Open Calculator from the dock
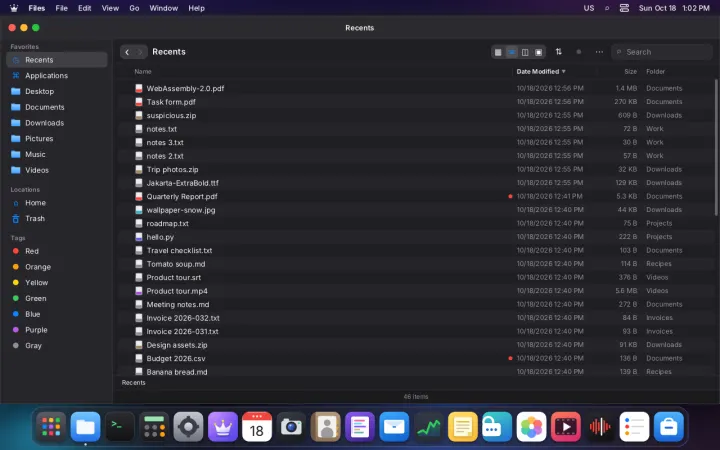 click(x=154, y=427)
